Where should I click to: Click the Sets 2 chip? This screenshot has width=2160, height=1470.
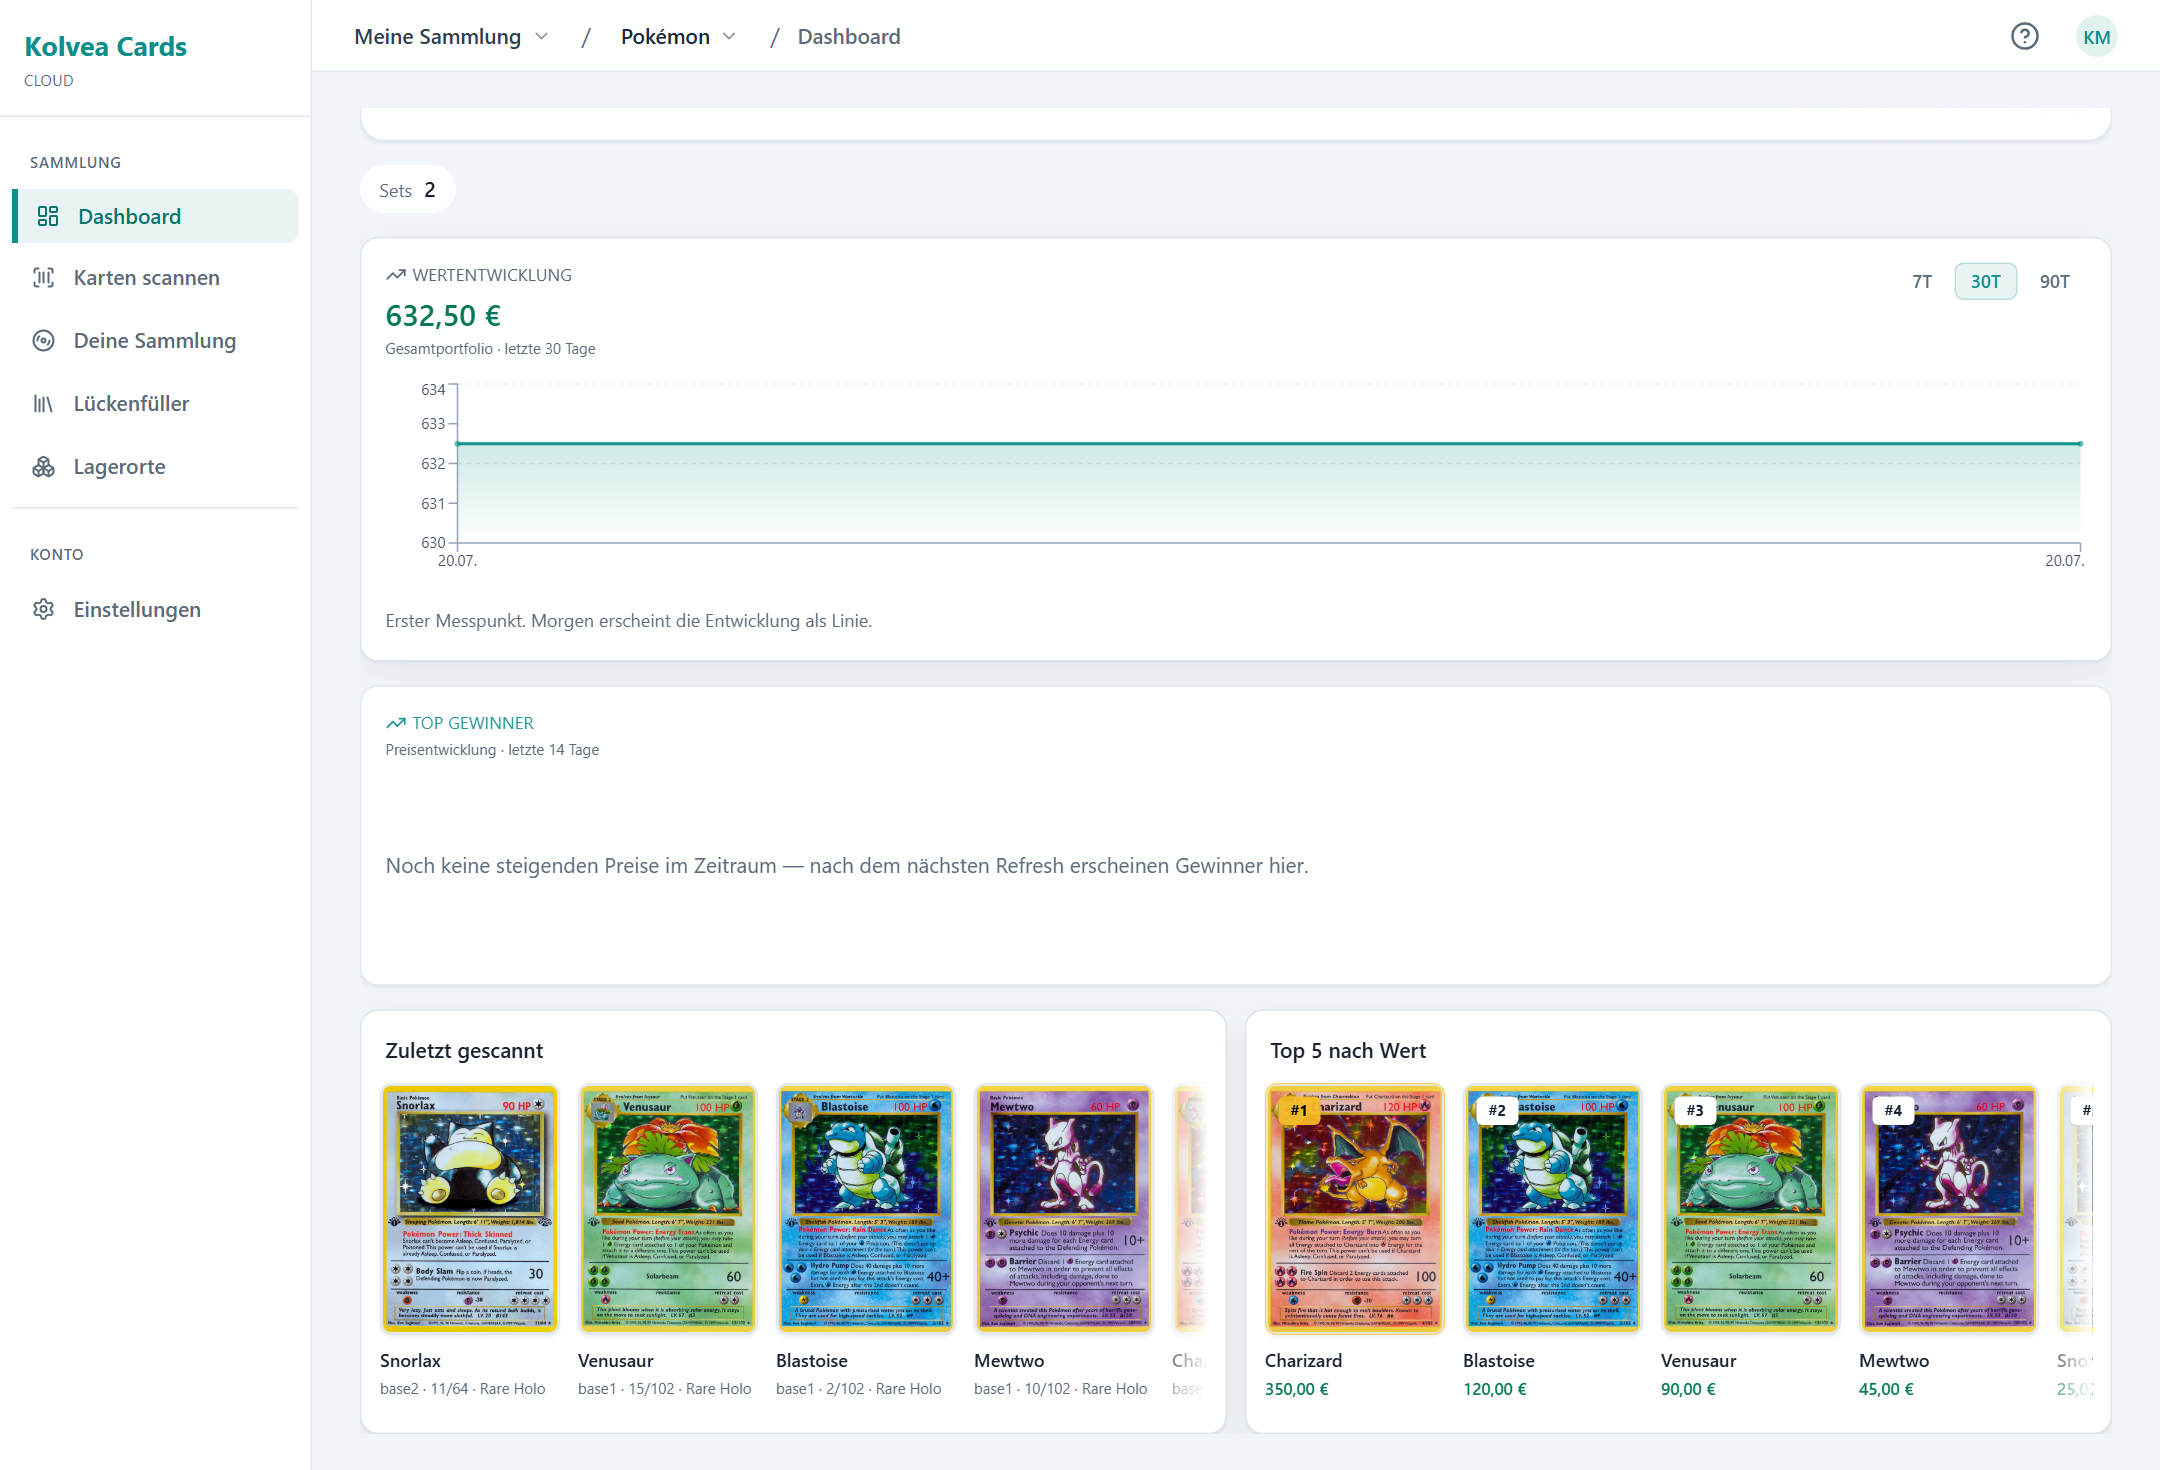408,190
